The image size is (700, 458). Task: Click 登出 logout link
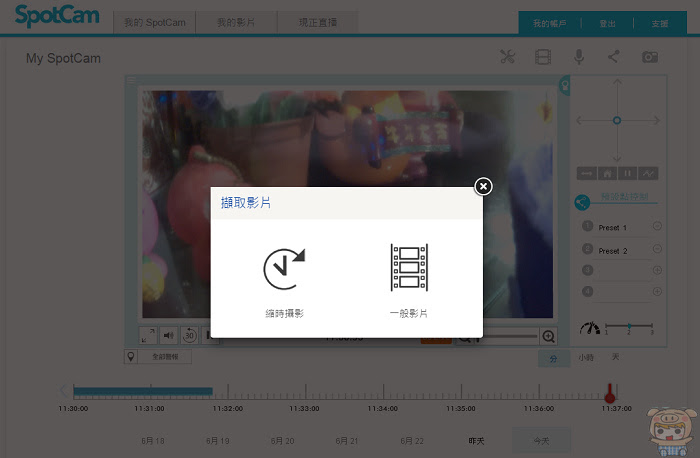[607, 24]
